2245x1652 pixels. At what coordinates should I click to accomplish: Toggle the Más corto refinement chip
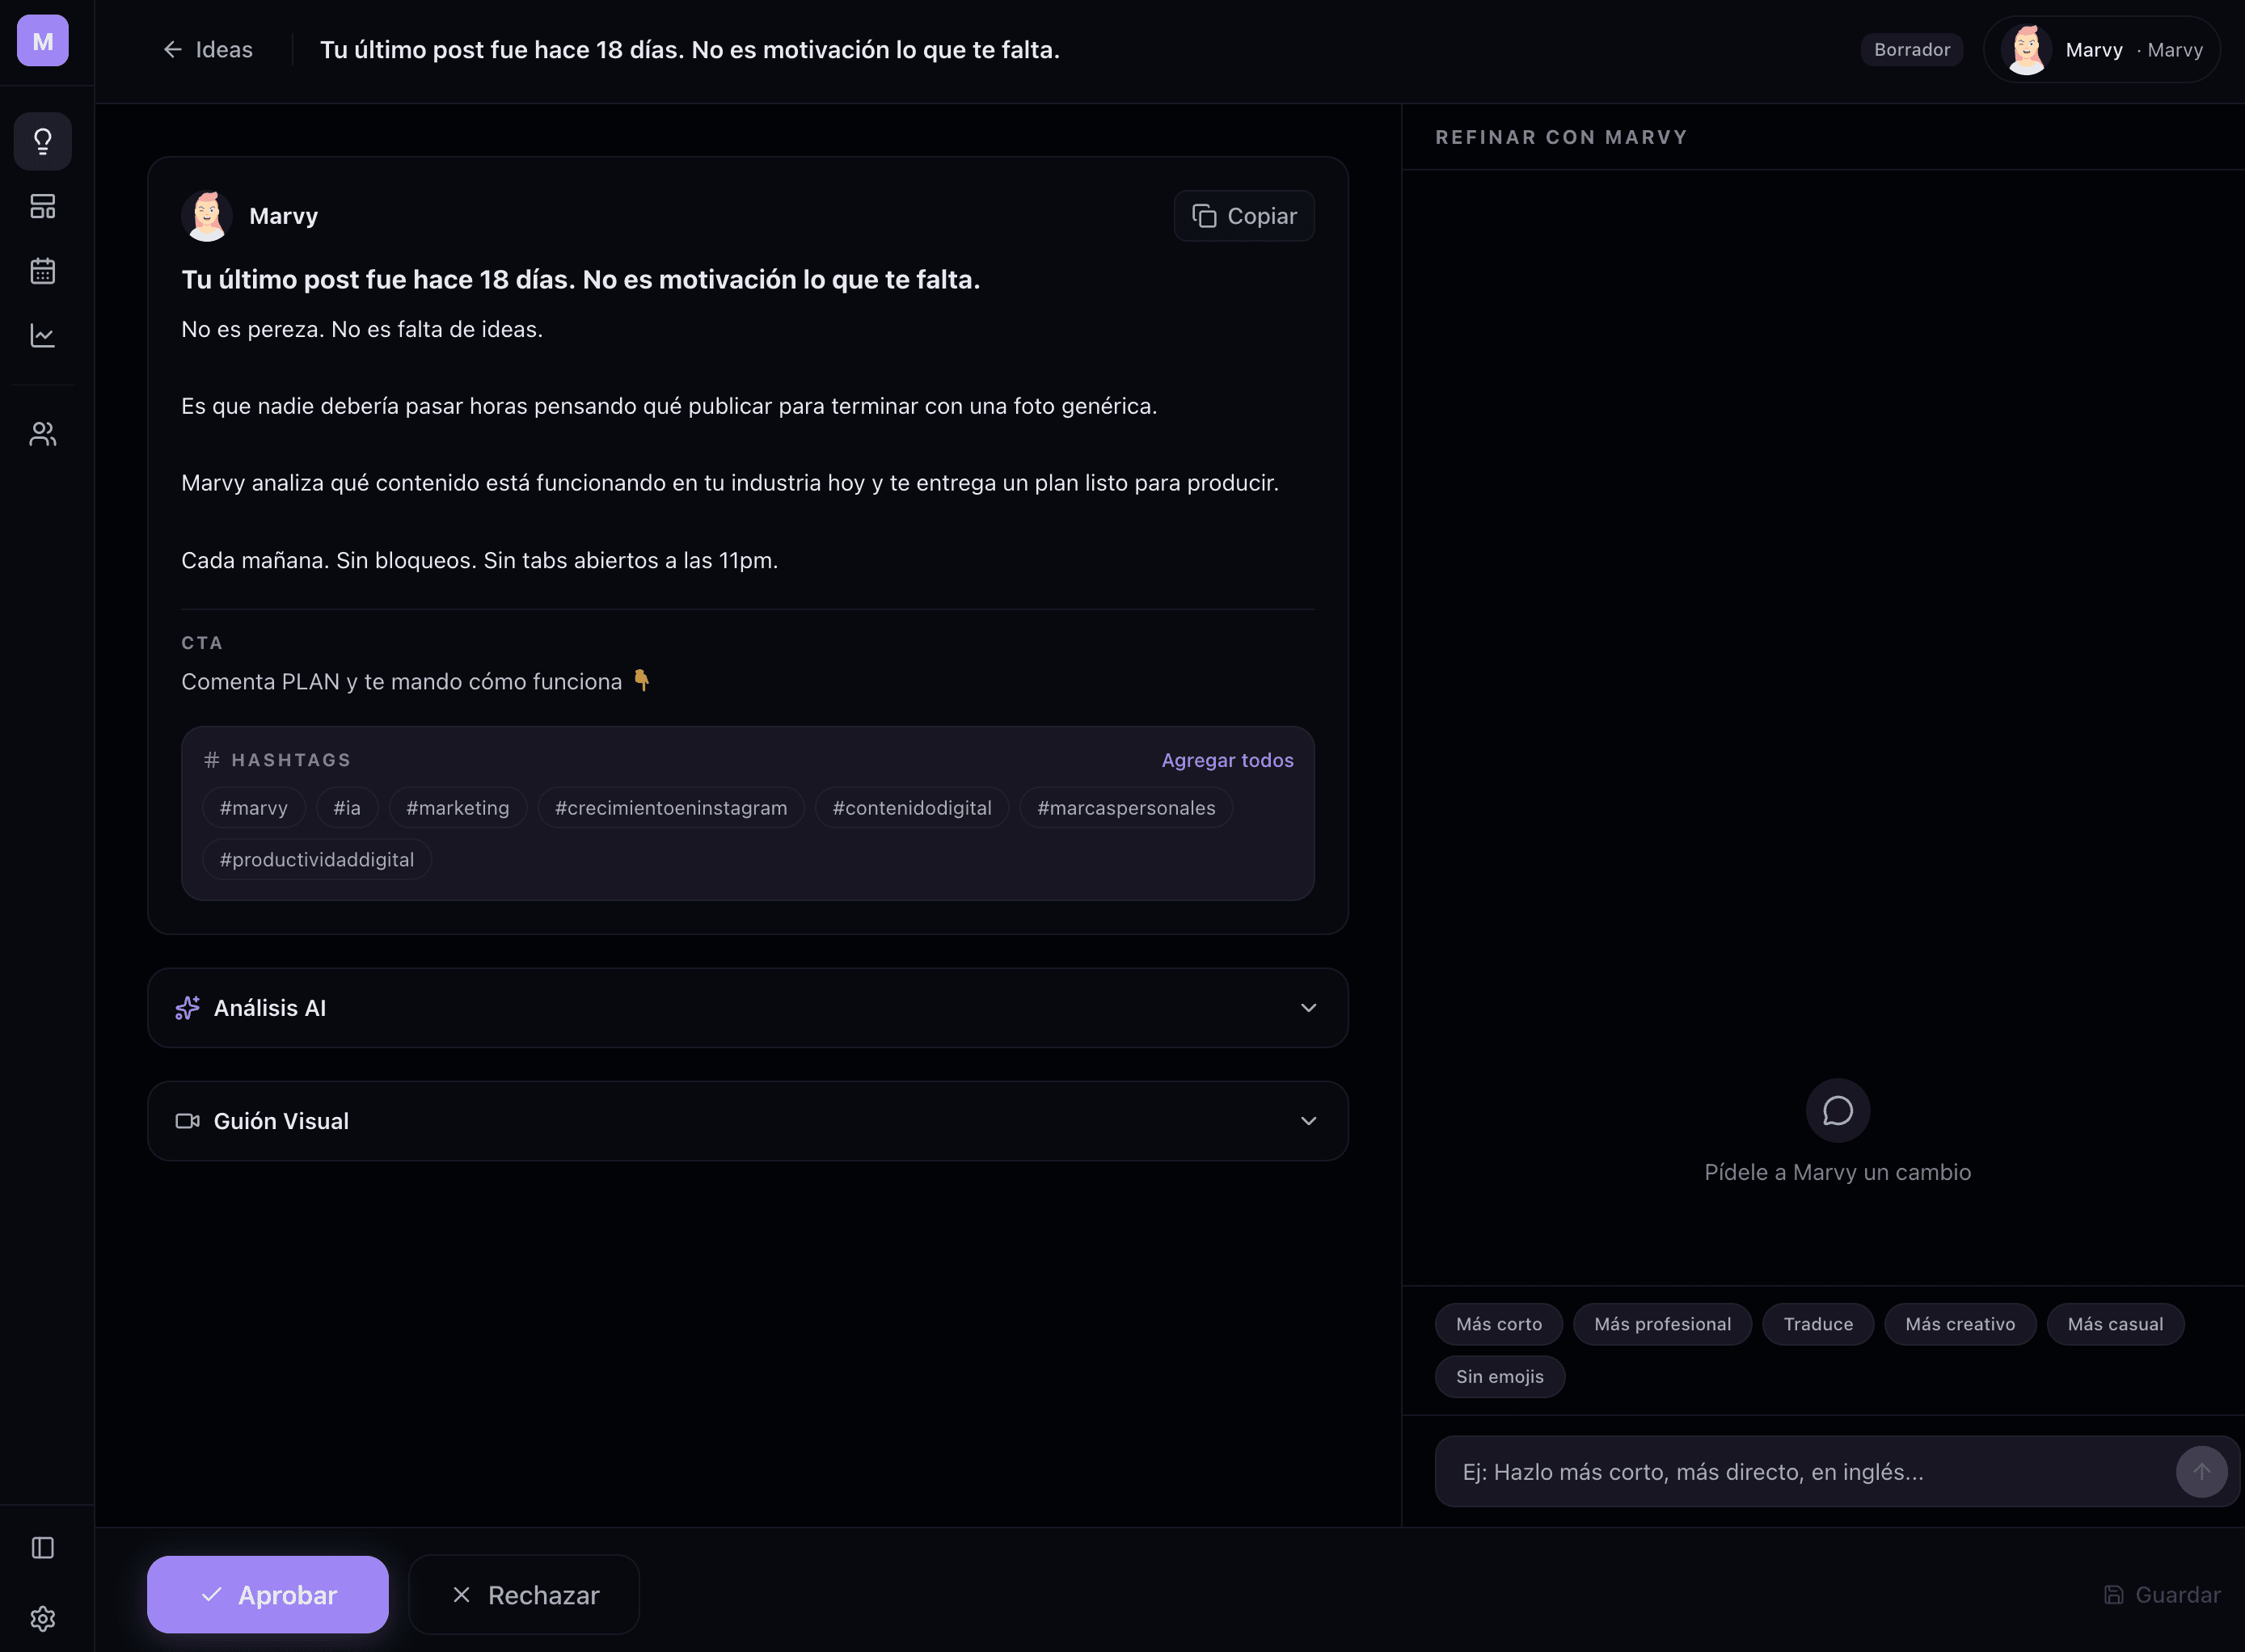tap(1498, 1323)
